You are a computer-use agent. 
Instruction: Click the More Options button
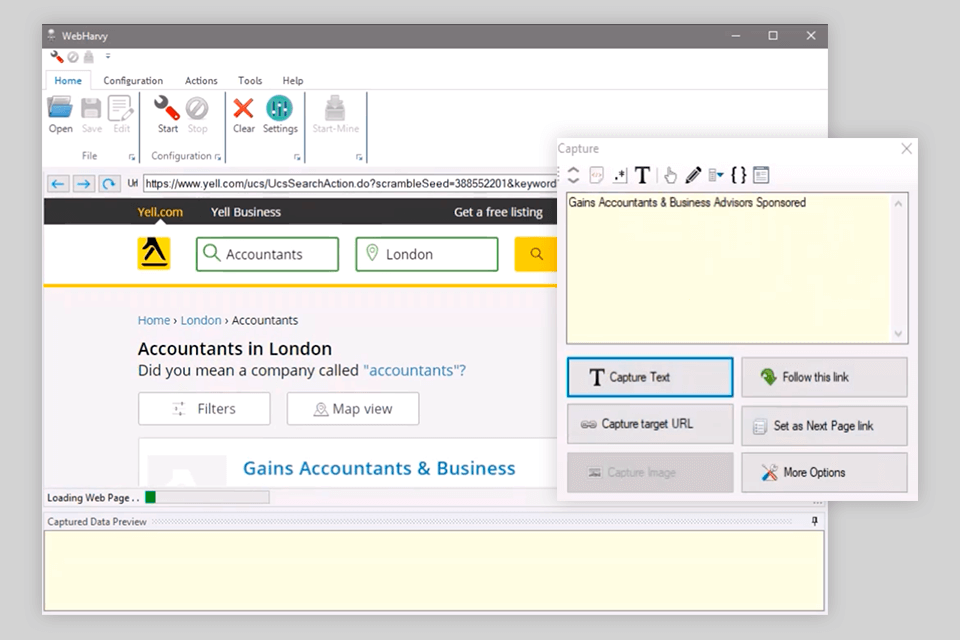[x=824, y=472]
